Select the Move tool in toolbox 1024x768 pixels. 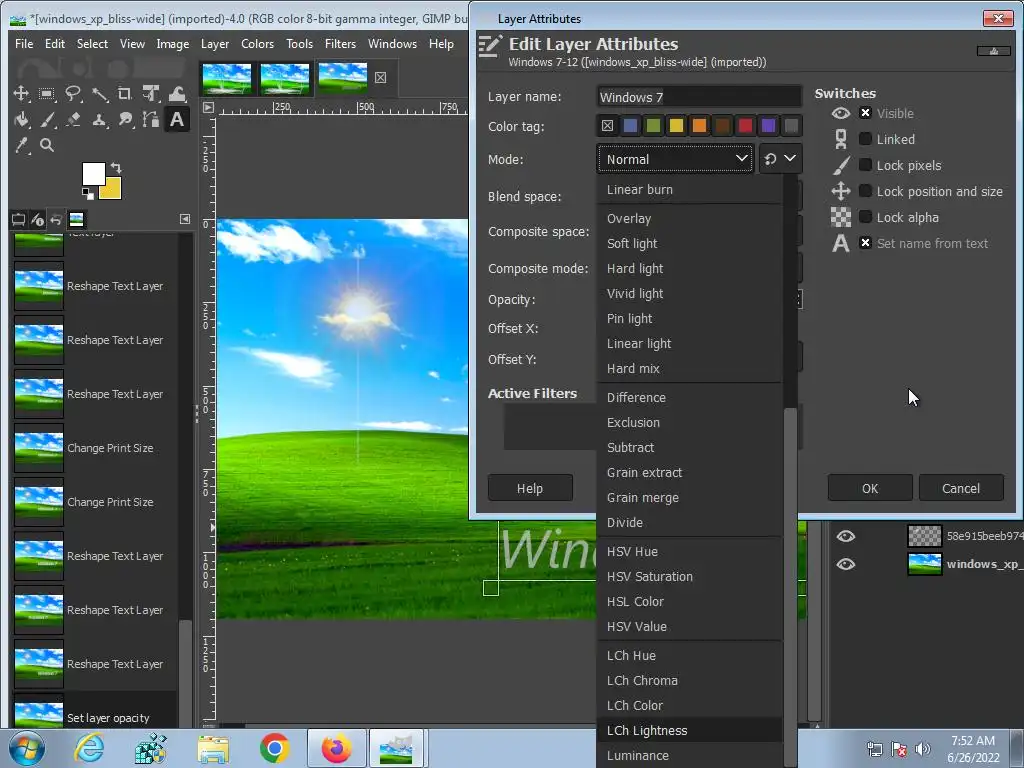21,93
